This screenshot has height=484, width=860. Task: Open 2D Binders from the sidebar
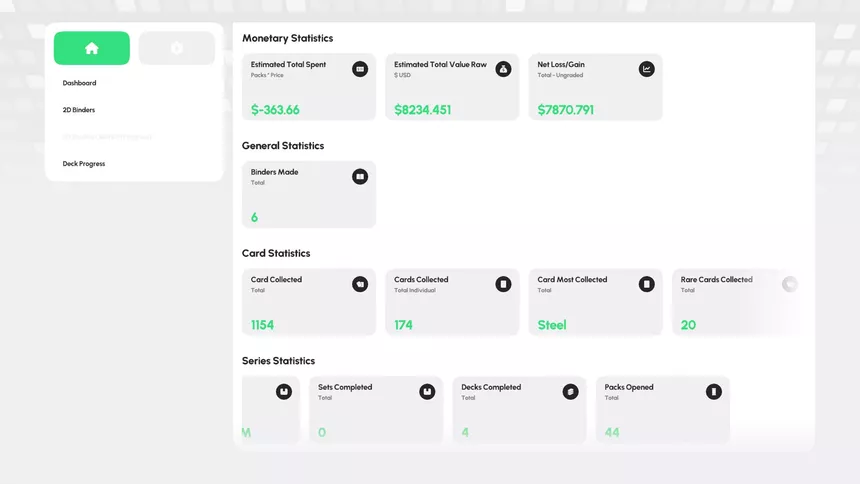pos(78,110)
